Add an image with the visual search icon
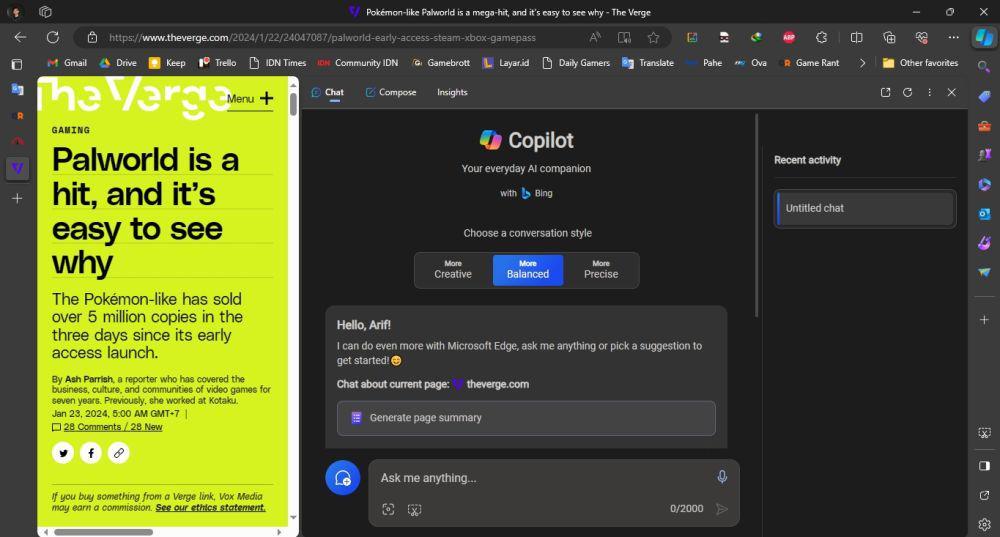 pyautogui.click(x=388, y=509)
